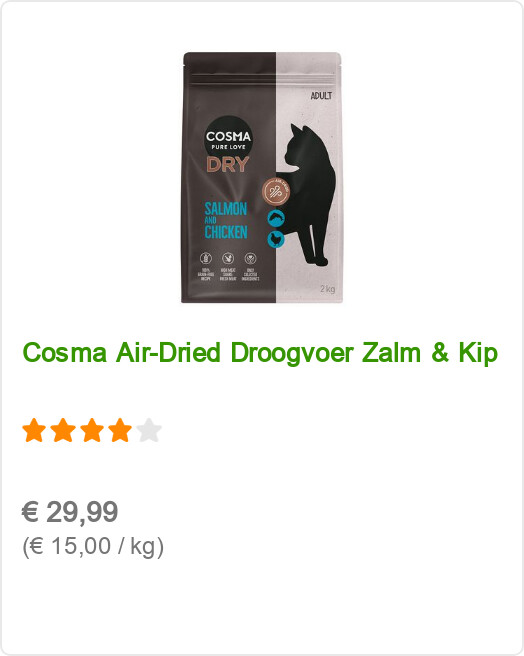The image size is (524, 656).
Task: Click the first orange rating star
Action: point(34,430)
